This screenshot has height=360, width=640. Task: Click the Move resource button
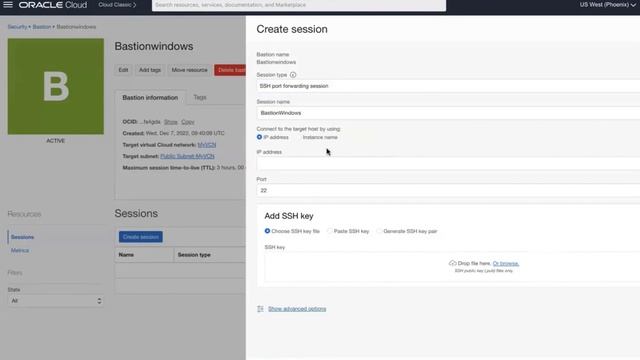point(189,70)
